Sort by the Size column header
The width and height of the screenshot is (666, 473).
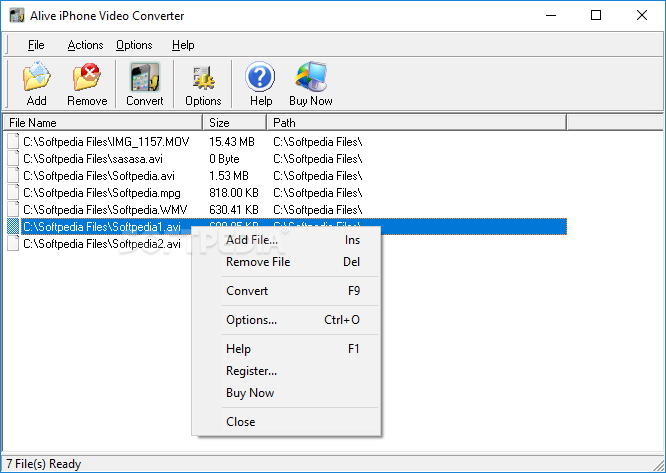pos(235,123)
